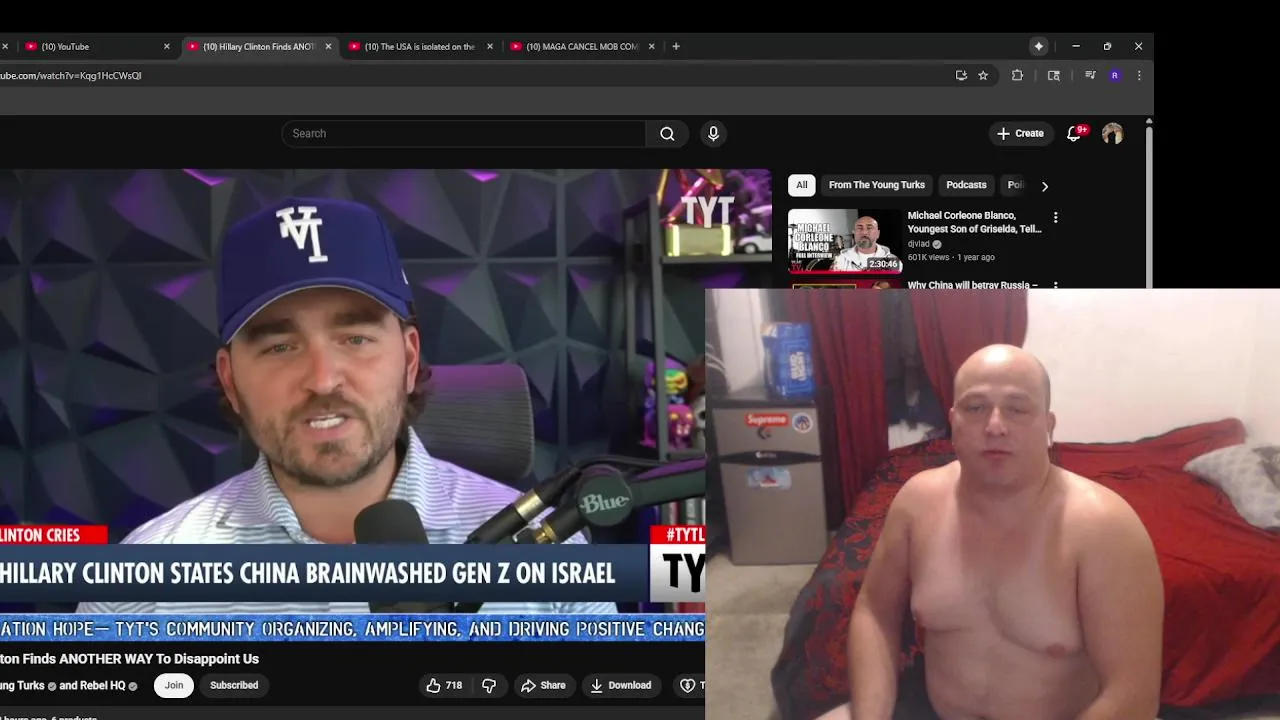Like the video with thumbs up
The image size is (1280, 720).
click(444, 685)
